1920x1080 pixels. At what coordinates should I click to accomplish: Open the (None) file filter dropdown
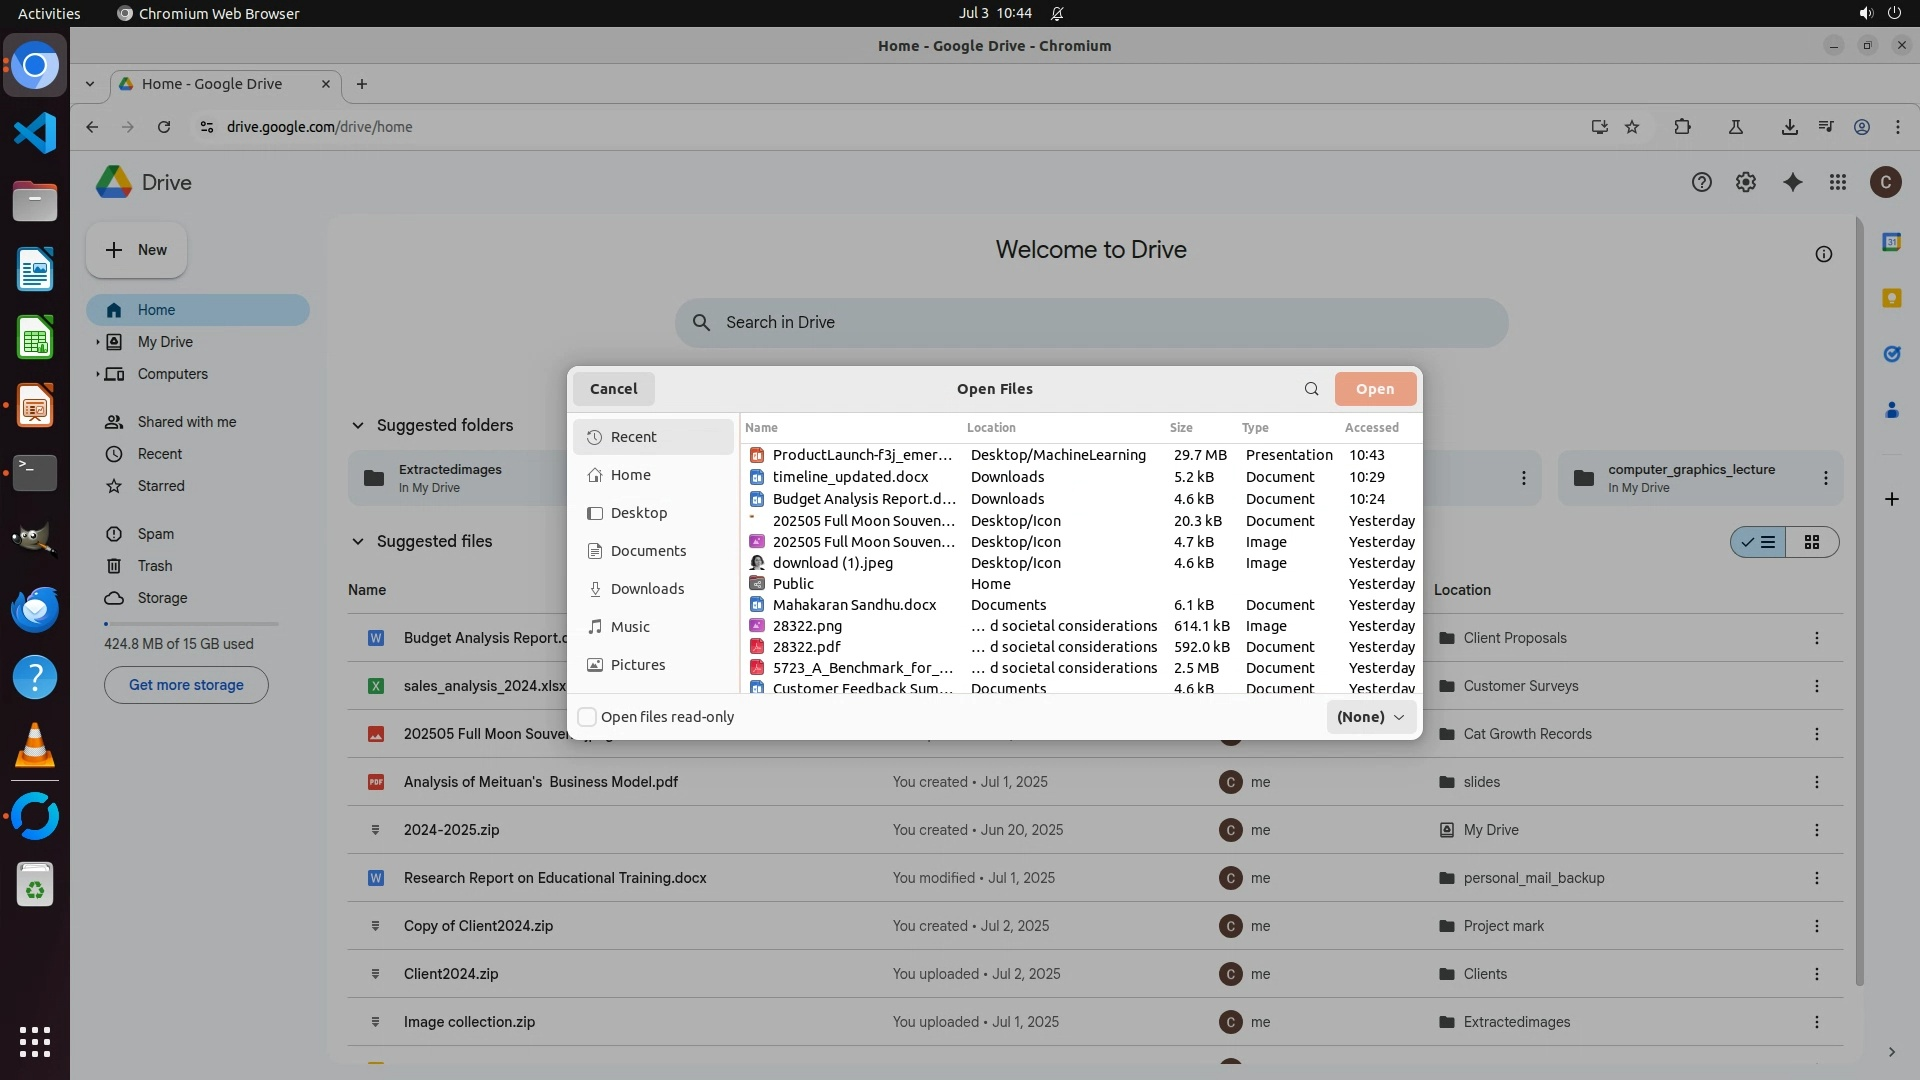(x=1371, y=717)
